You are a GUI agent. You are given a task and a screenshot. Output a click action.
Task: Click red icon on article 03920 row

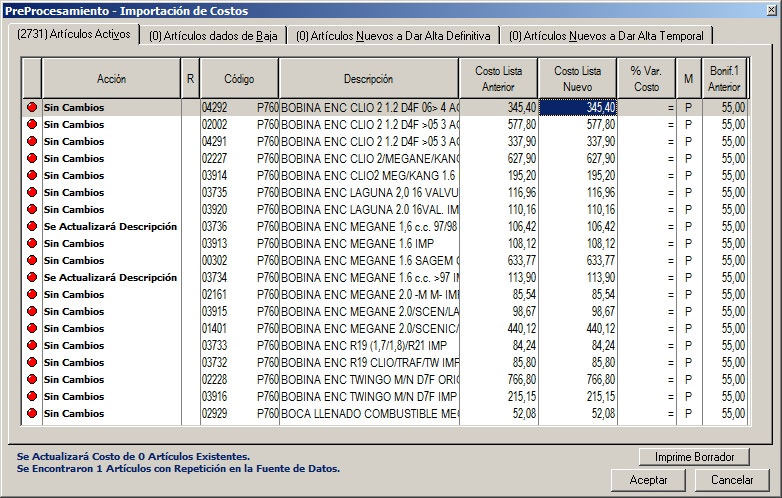[x=32, y=209]
